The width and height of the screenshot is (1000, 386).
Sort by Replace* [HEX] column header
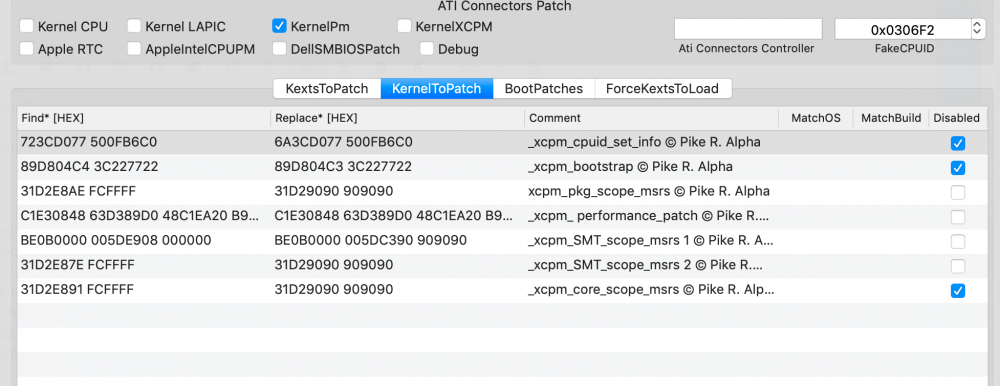point(397,118)
